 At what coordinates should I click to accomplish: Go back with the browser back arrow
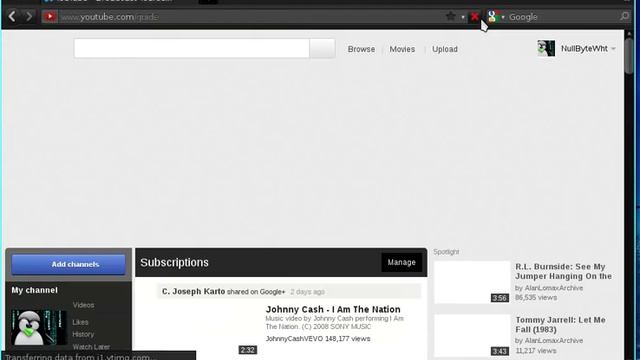[x=12, y=17]
